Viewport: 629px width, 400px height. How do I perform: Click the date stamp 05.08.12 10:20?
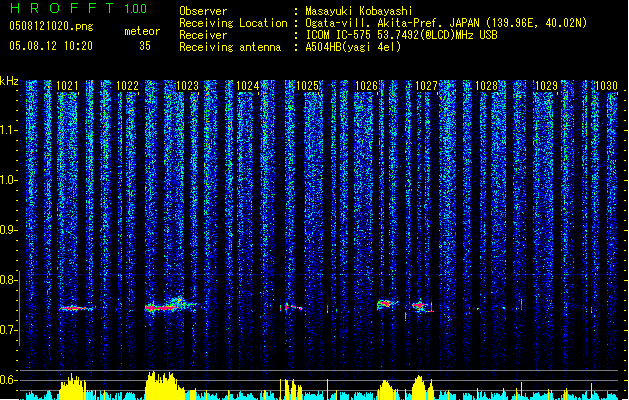click(x=51, y=46)
